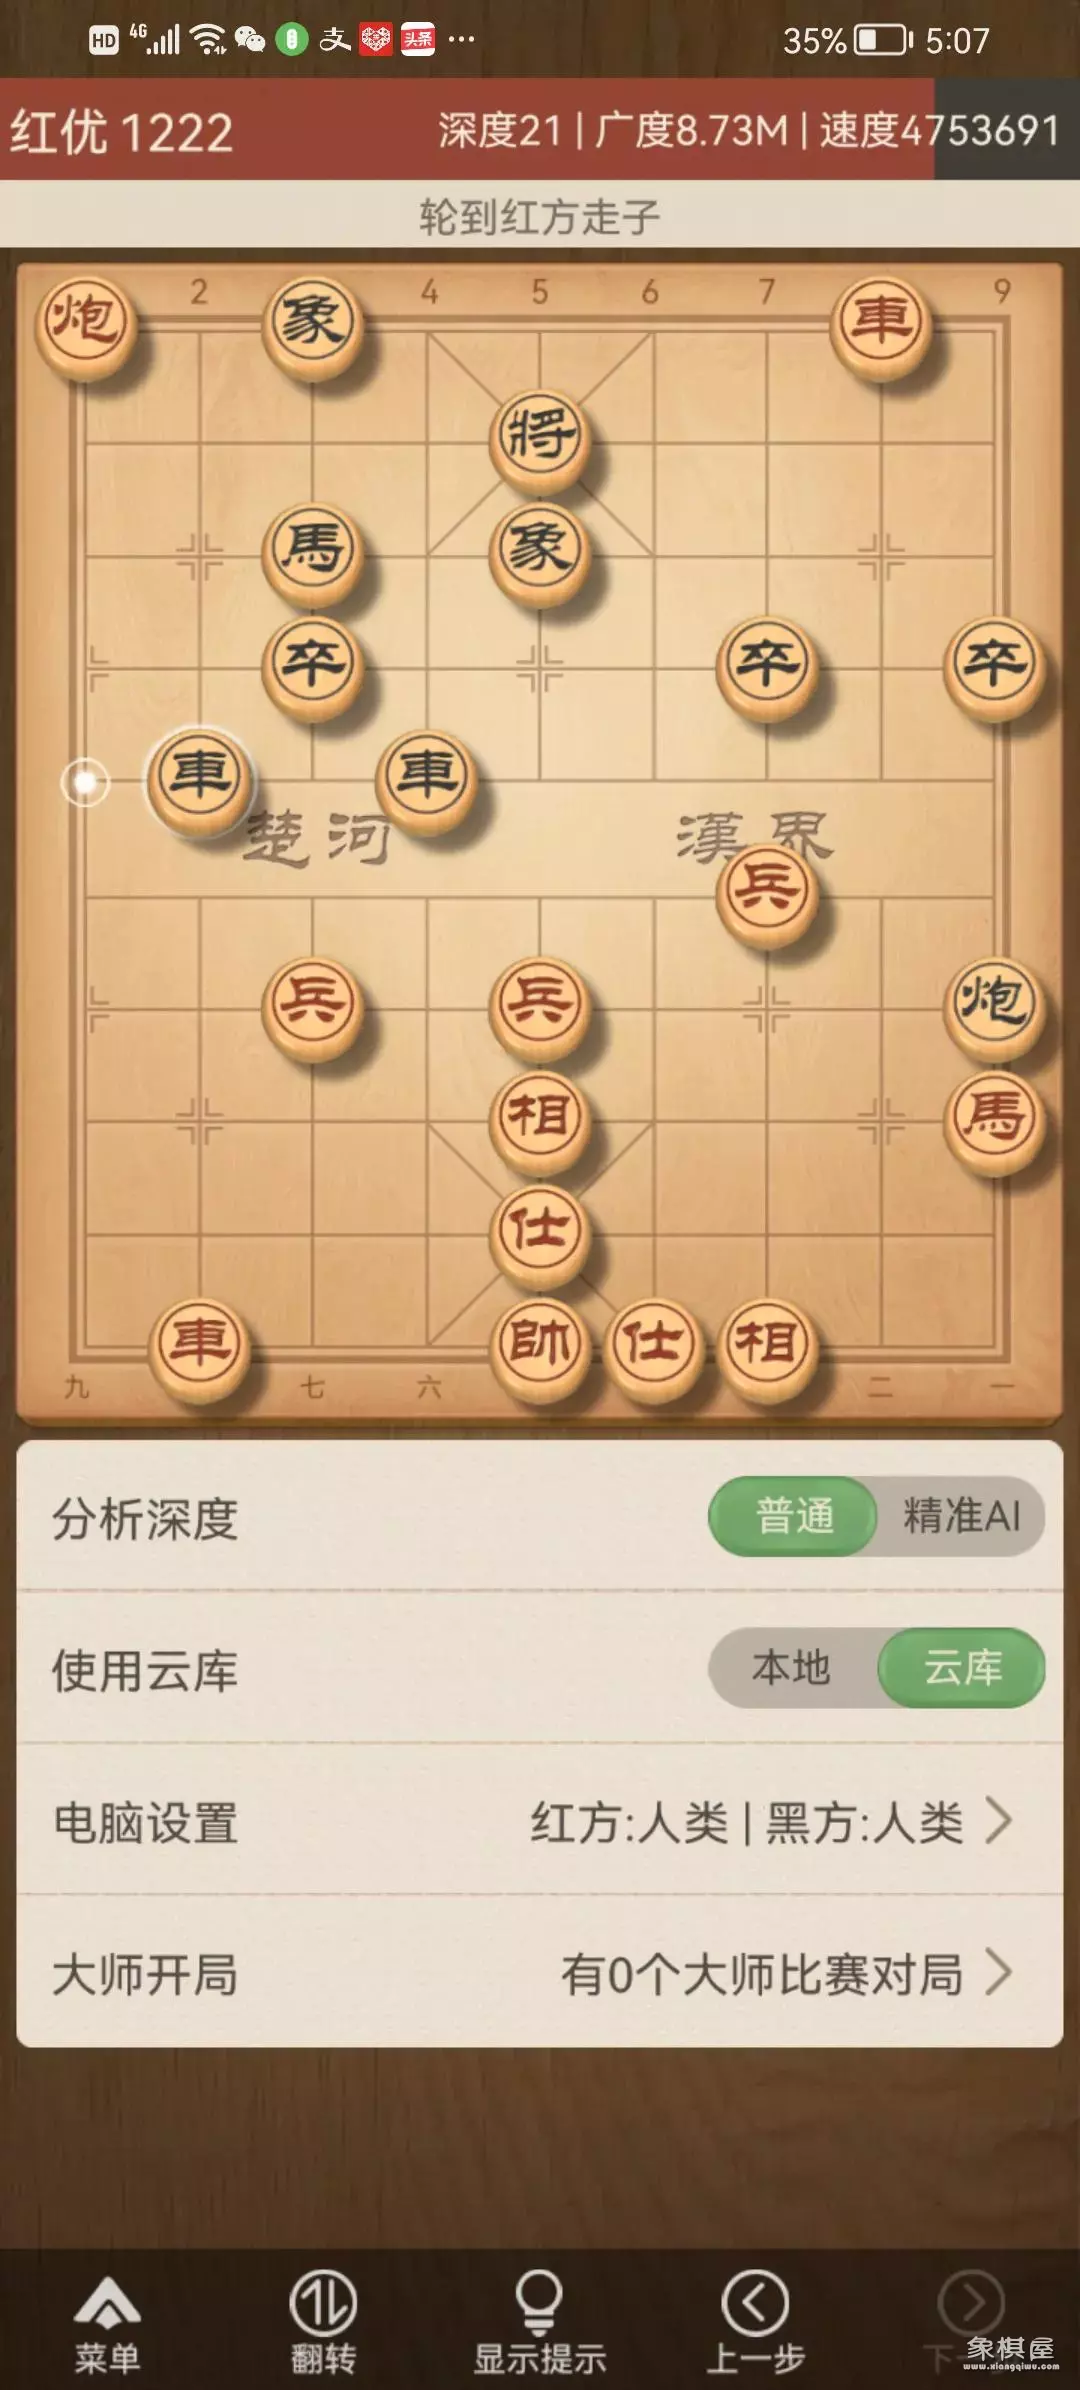Expand 大师开局 chevron arrow

pyautogui.click(x=999, y=1973)
